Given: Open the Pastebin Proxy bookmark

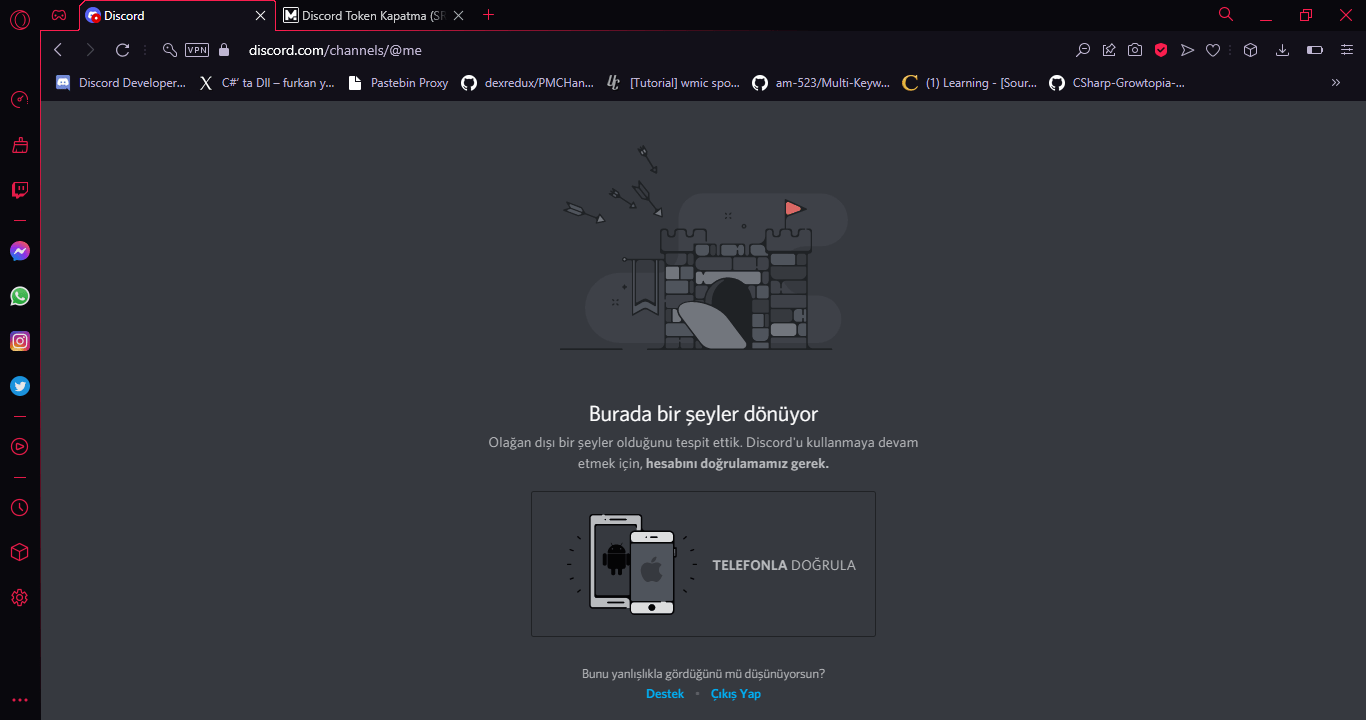Looking at the screenshot, I should [398, 83].
